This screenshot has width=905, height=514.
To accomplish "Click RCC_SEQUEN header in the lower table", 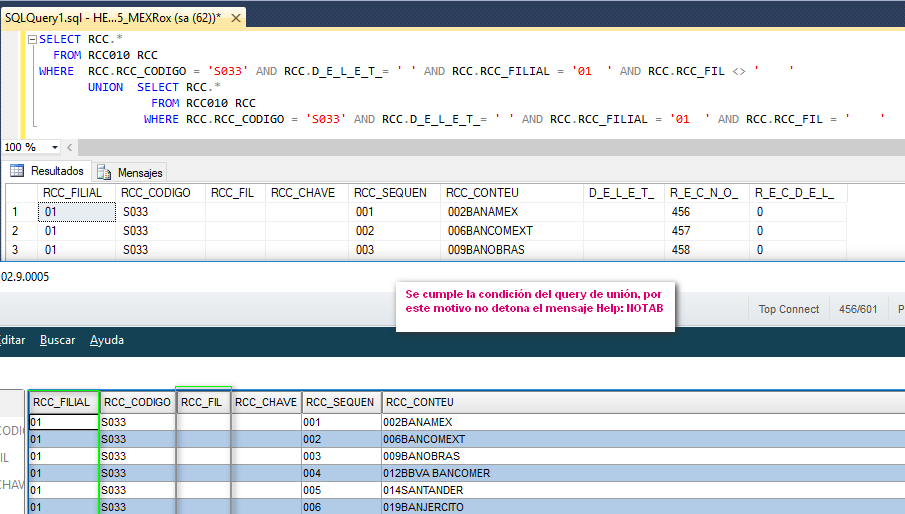I will click(341, 402).
